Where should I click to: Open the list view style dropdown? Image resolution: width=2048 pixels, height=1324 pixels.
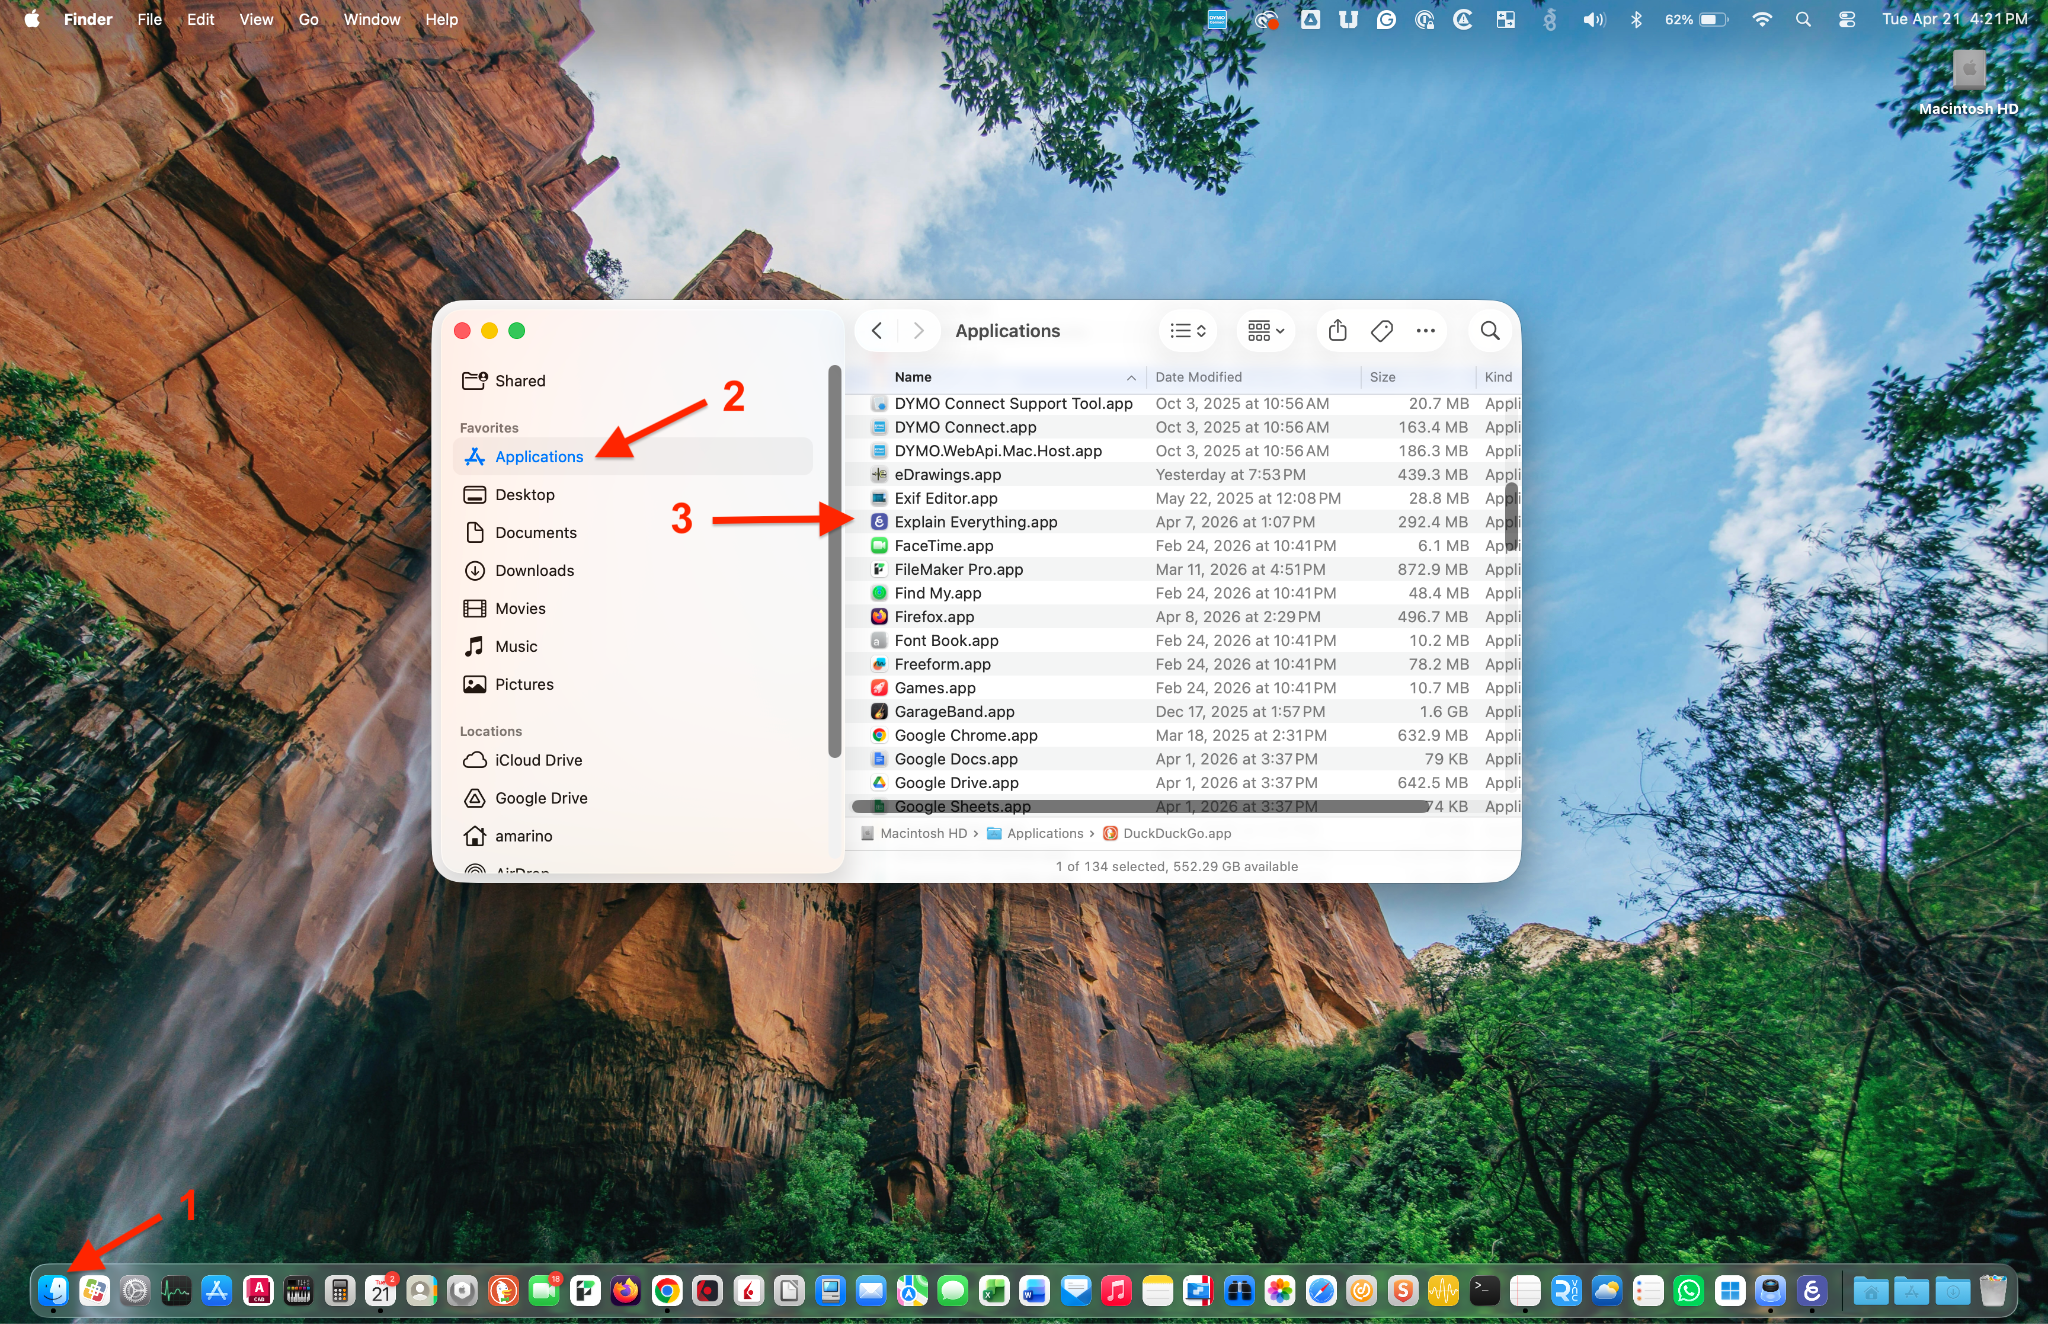[1188, 331]
